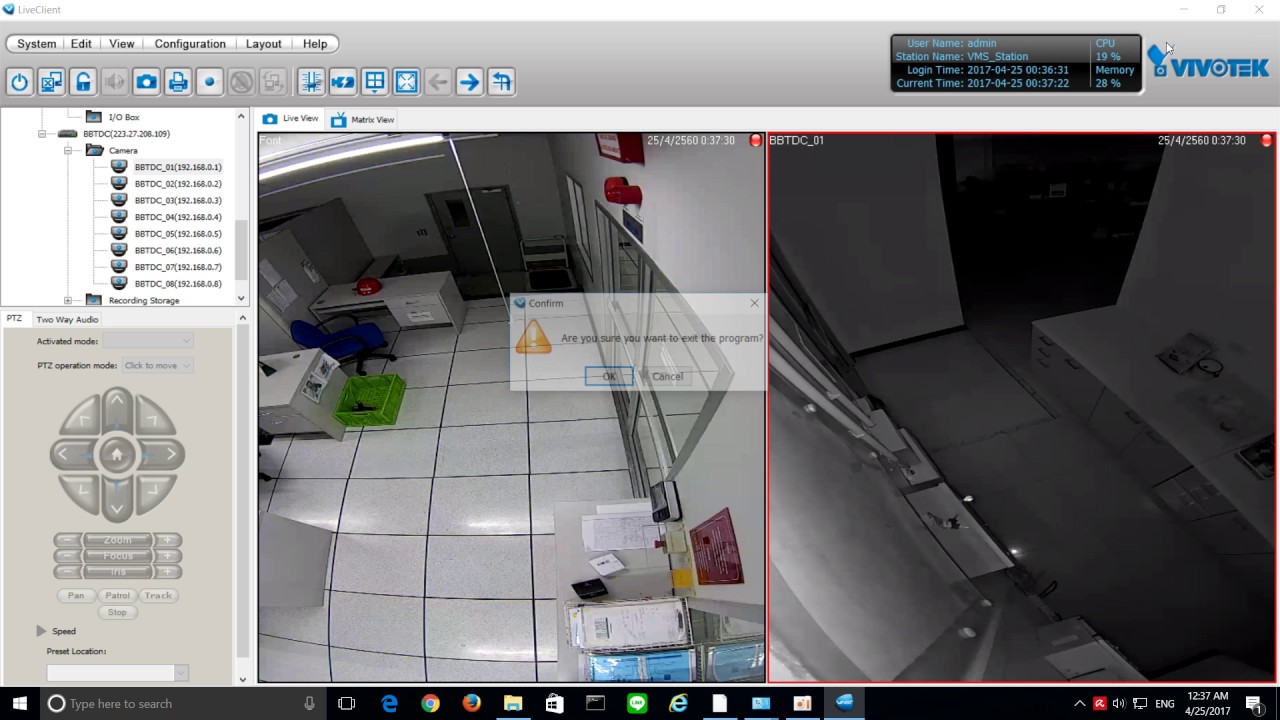Open the View menu
Screen dimensions: 1280x720
(122, 44)
